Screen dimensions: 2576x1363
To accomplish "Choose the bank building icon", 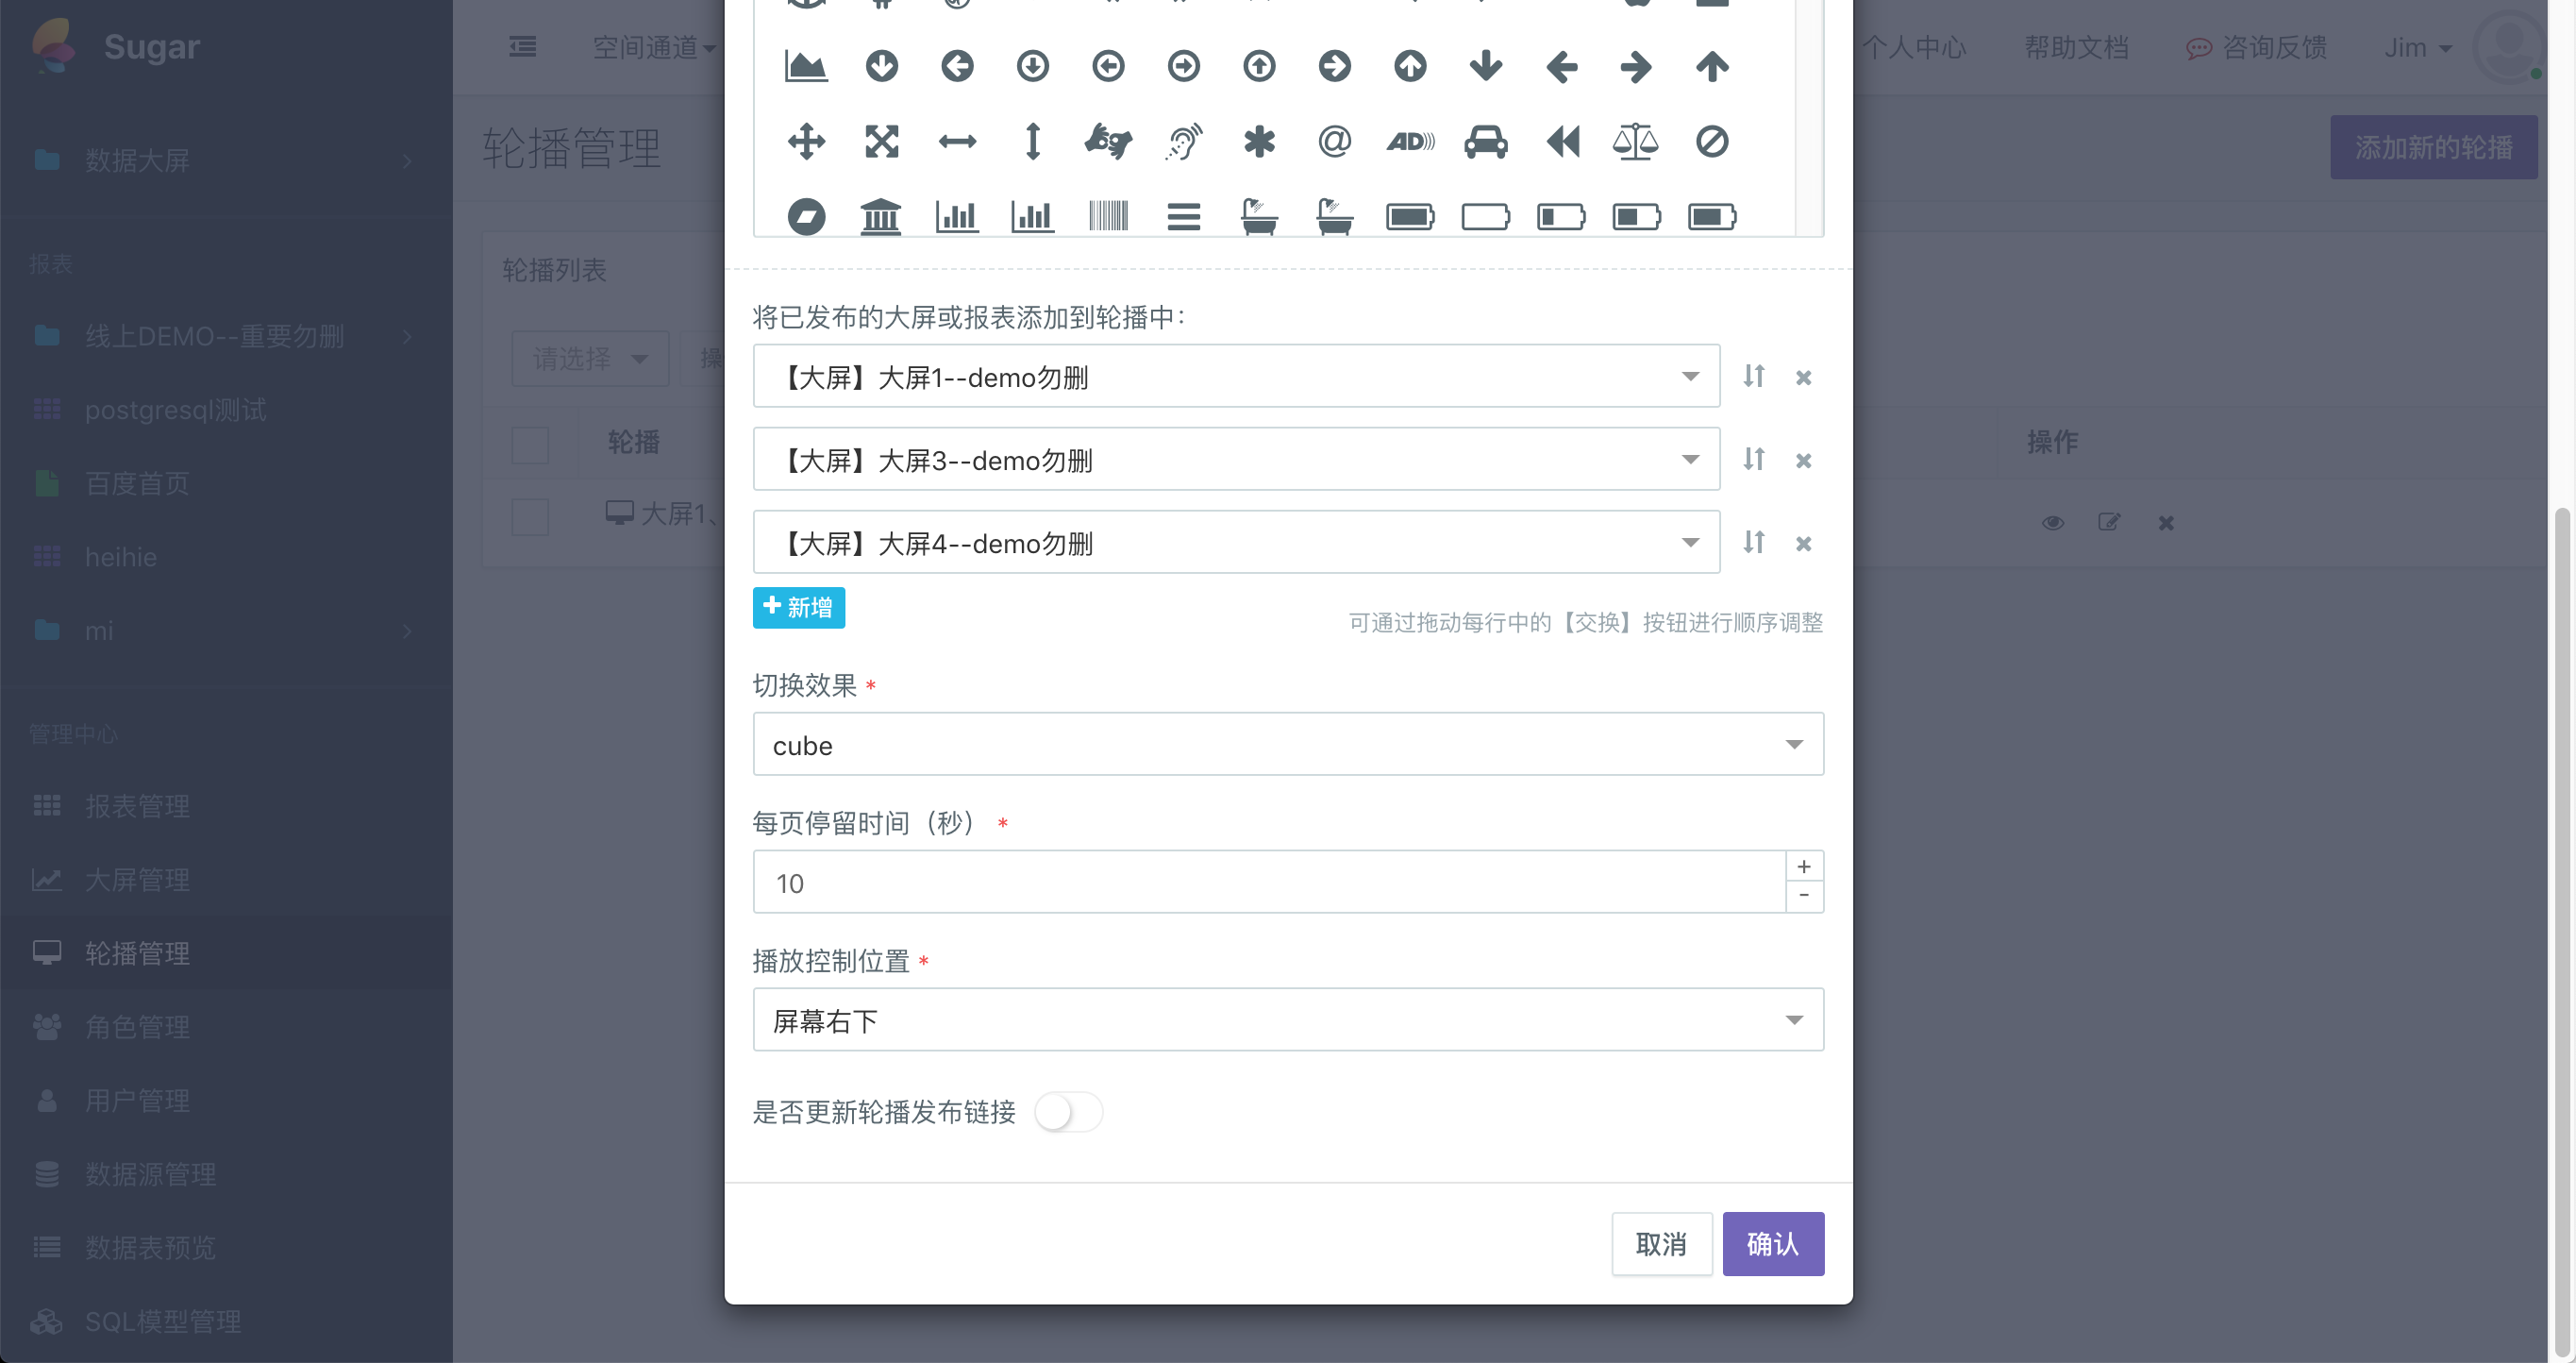I will [881, 217].
